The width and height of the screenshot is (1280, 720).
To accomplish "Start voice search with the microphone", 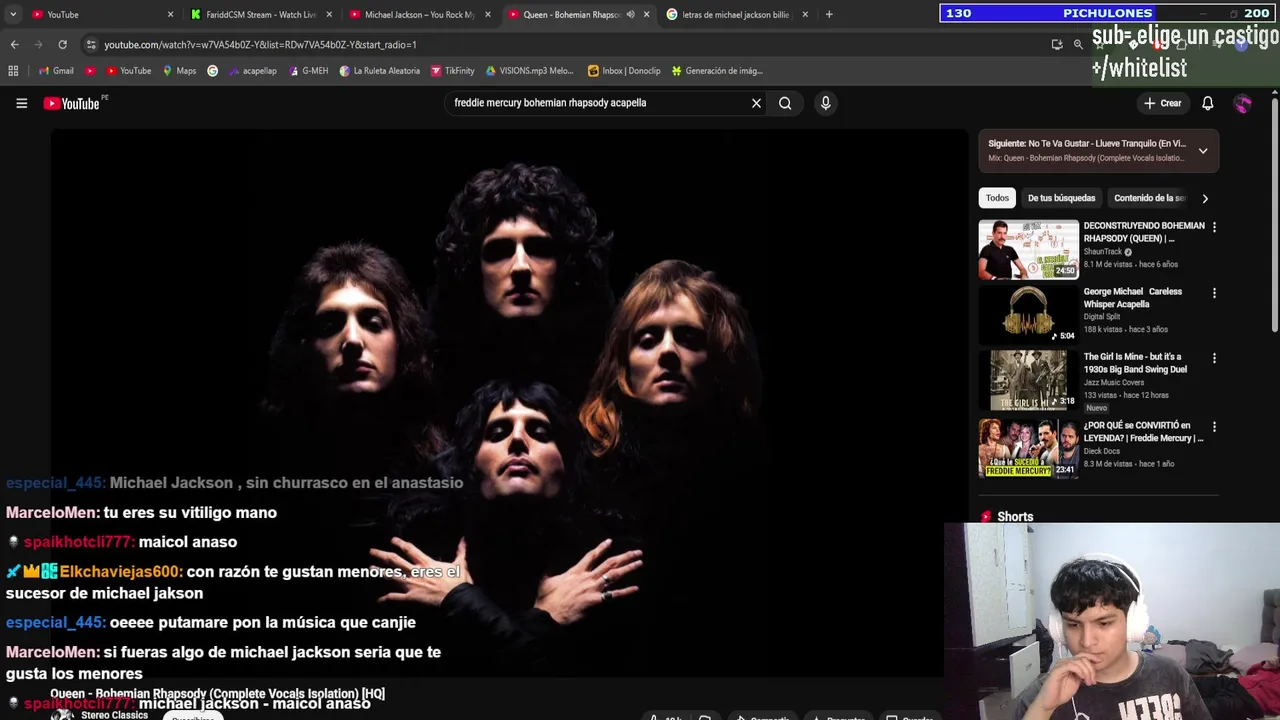I will [x=825, y=103].
